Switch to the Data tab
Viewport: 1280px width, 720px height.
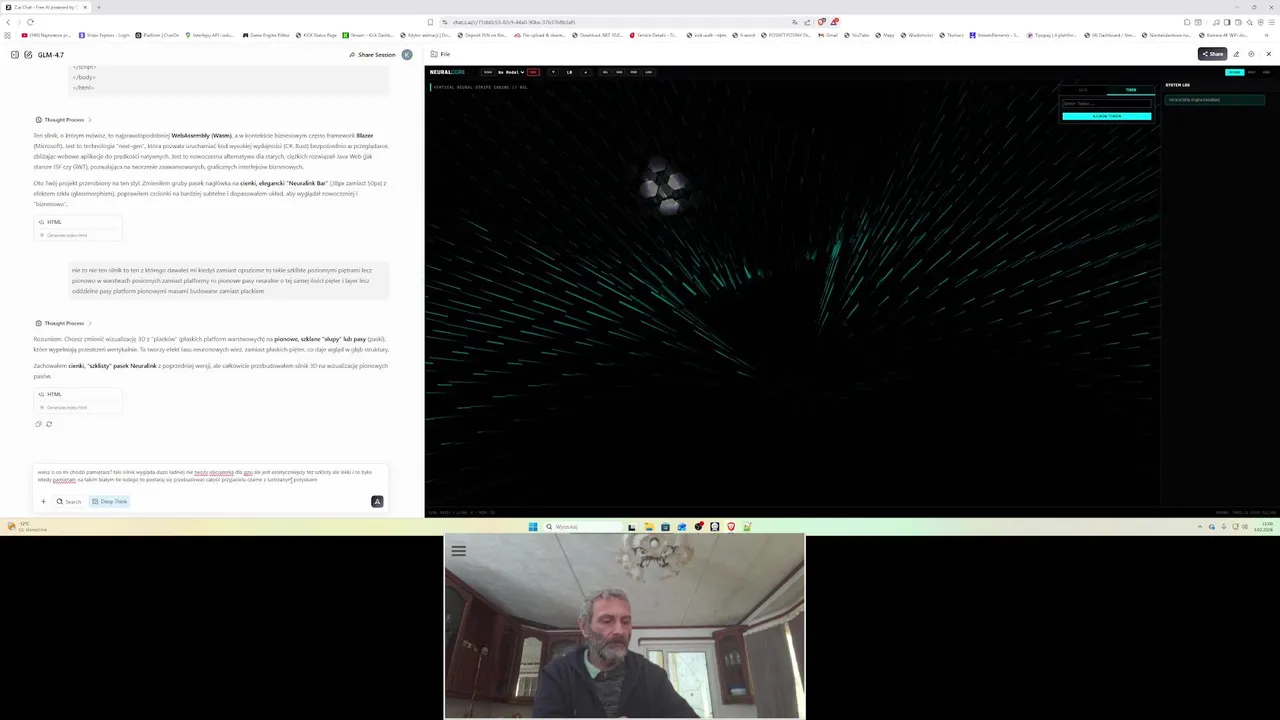tap(1083, 90)
